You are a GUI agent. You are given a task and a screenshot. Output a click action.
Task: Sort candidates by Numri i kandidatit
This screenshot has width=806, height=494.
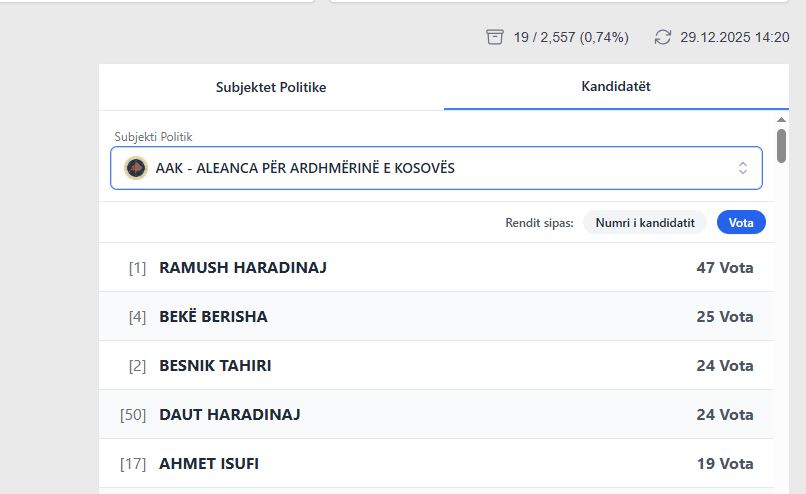pyautogui.click(x=644, y=222)
